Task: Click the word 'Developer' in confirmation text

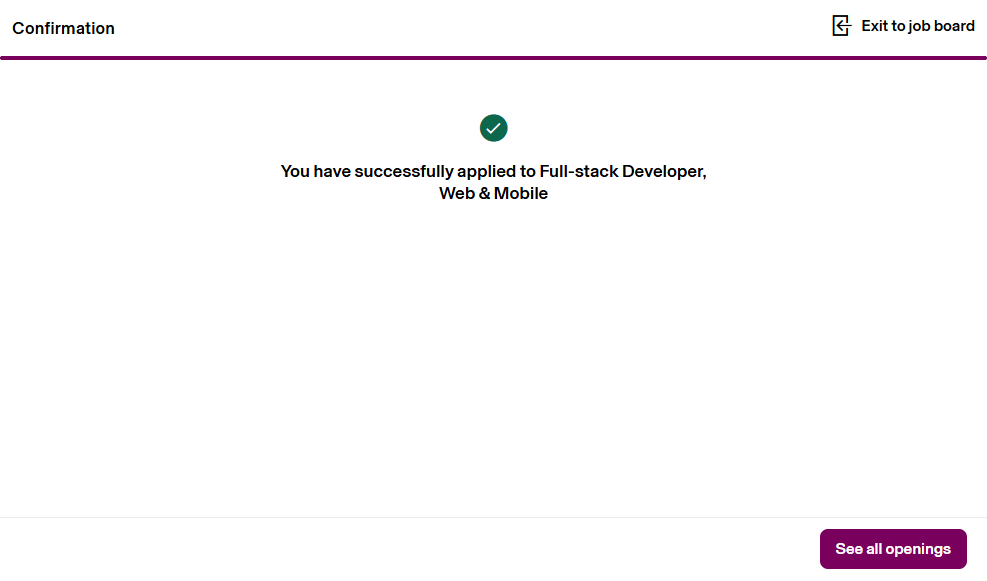Action: tap(664, 171)
